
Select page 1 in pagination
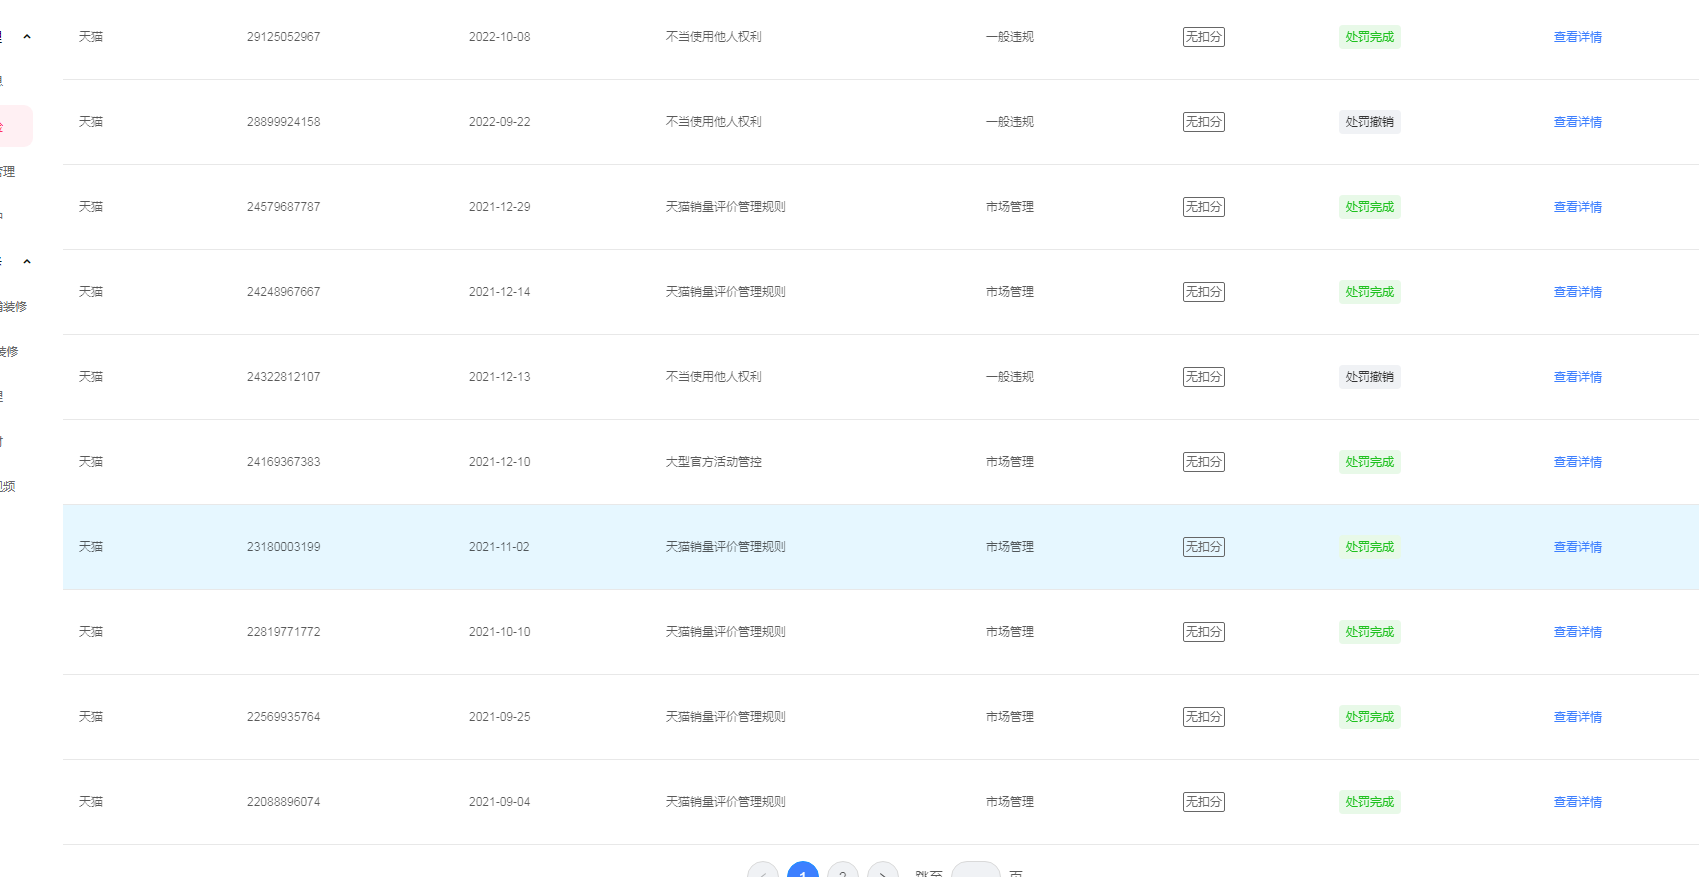[803, 871]
